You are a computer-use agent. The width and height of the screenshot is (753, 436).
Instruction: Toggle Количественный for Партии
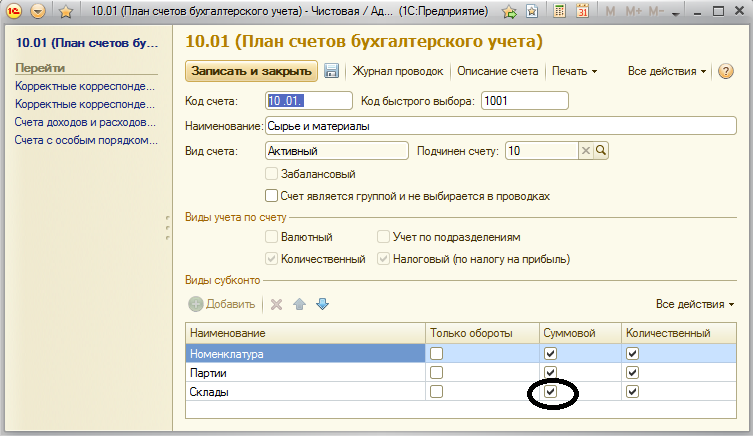point(632,373)
